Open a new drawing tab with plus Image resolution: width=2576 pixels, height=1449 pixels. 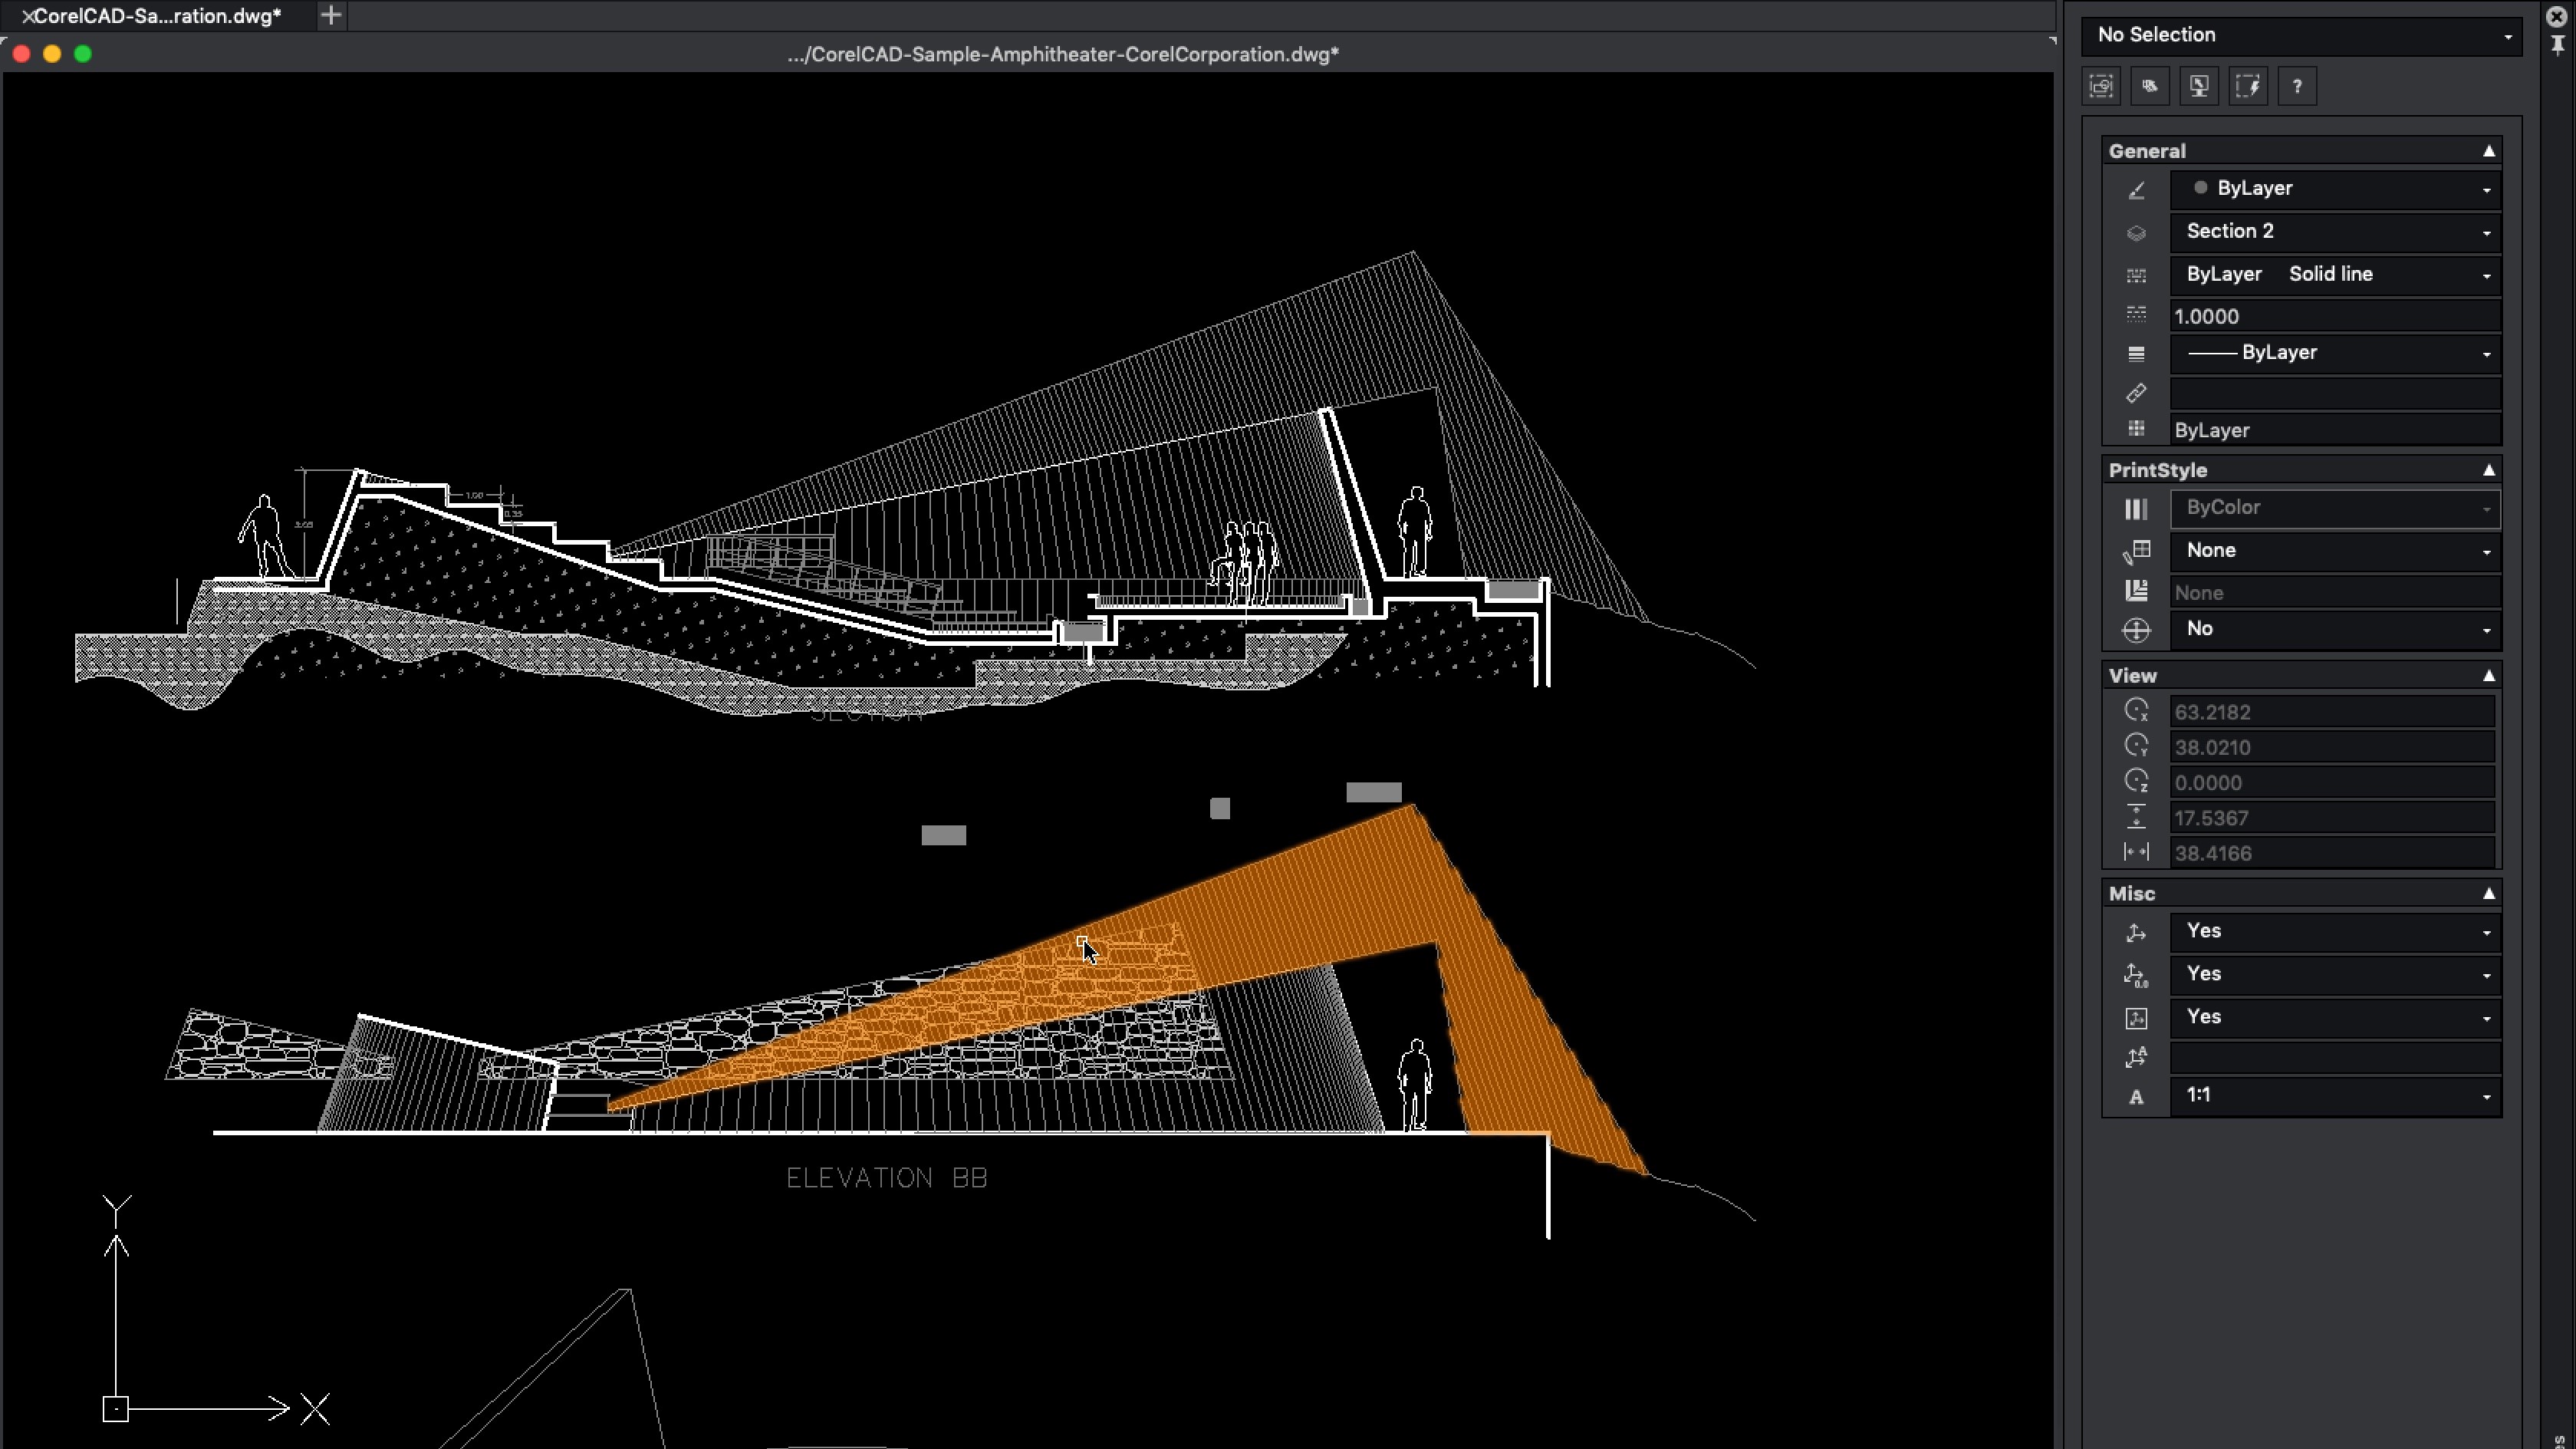coord(331,16)
